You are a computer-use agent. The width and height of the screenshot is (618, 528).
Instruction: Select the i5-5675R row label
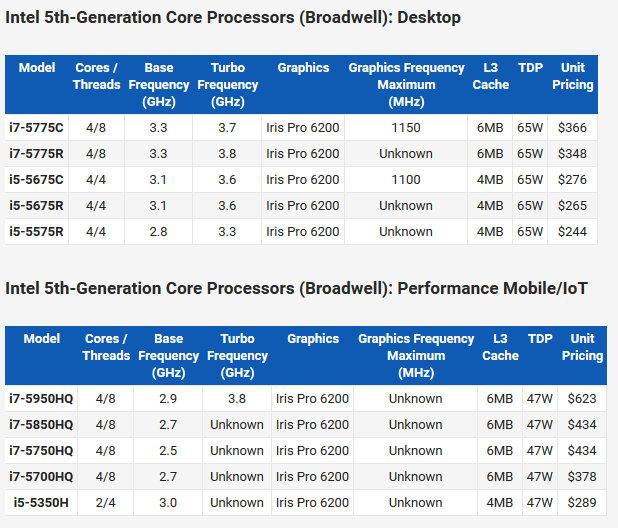click(37, 206)
